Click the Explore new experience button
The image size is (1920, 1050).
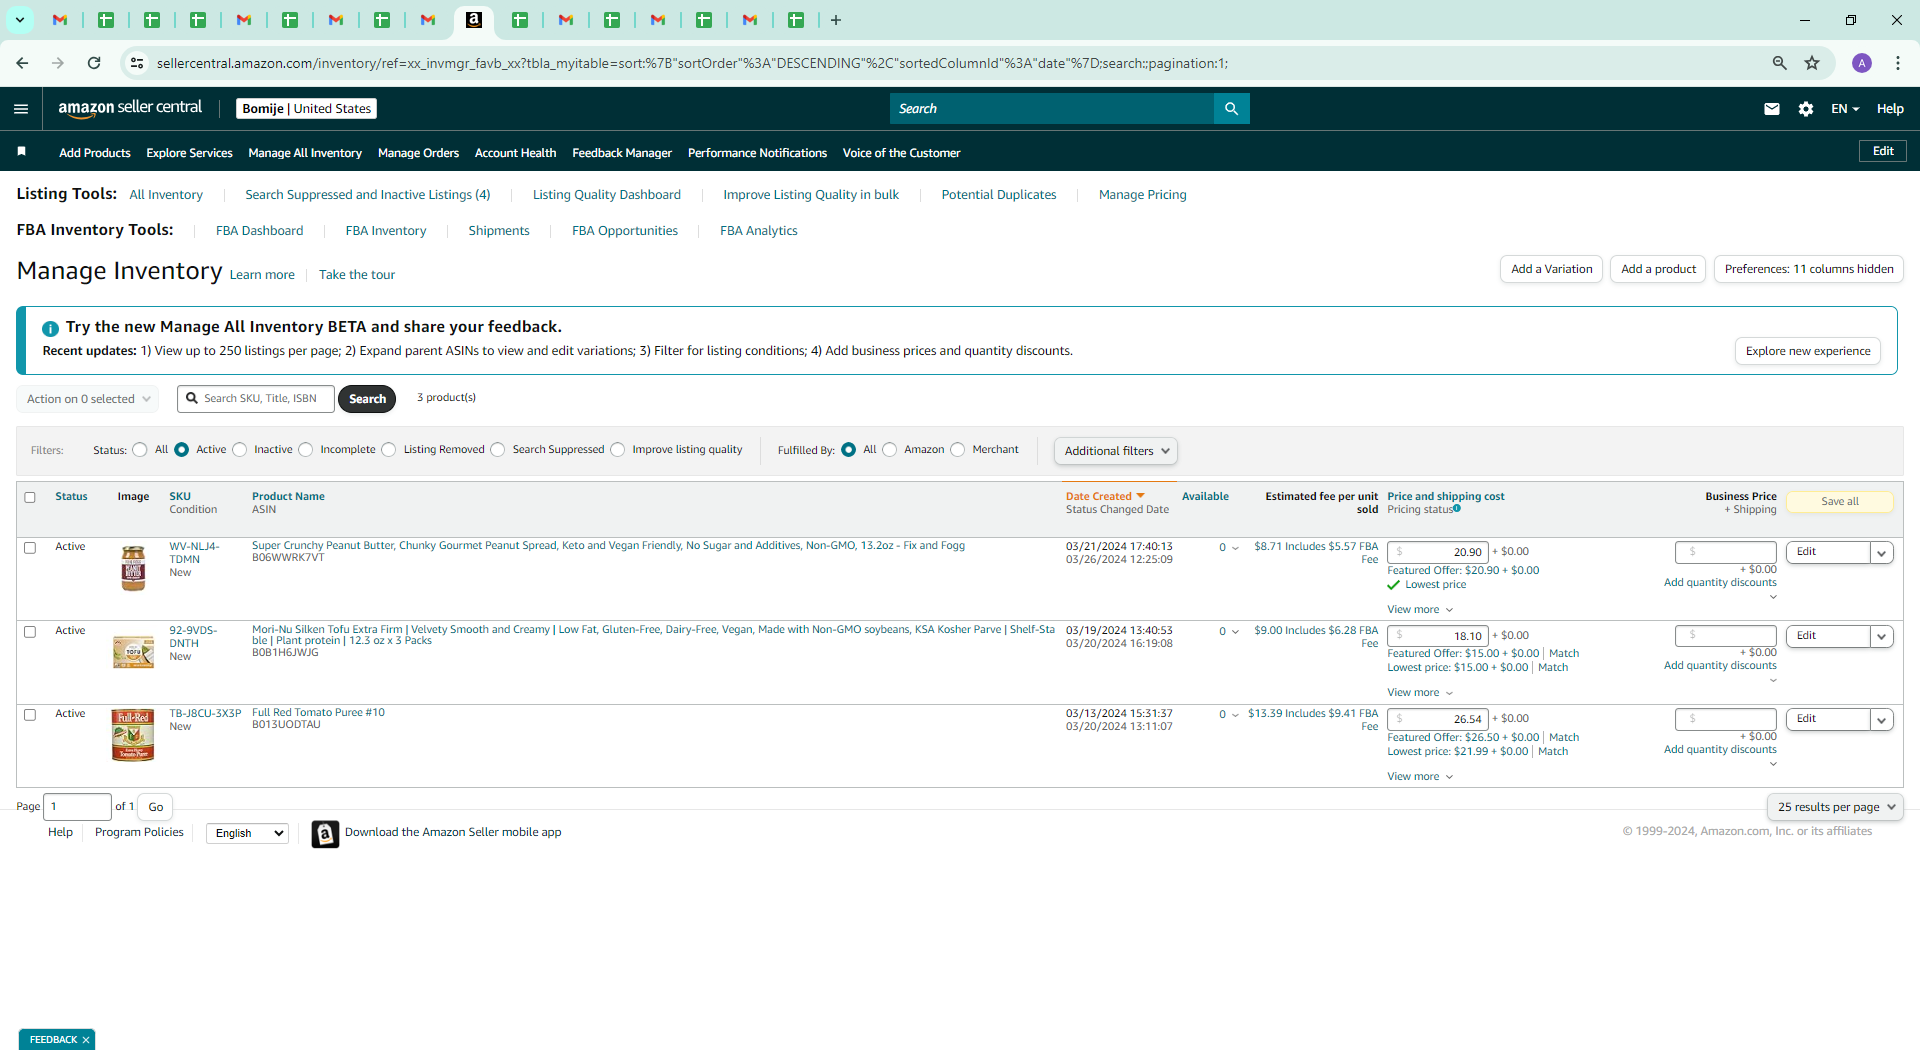1808,351
